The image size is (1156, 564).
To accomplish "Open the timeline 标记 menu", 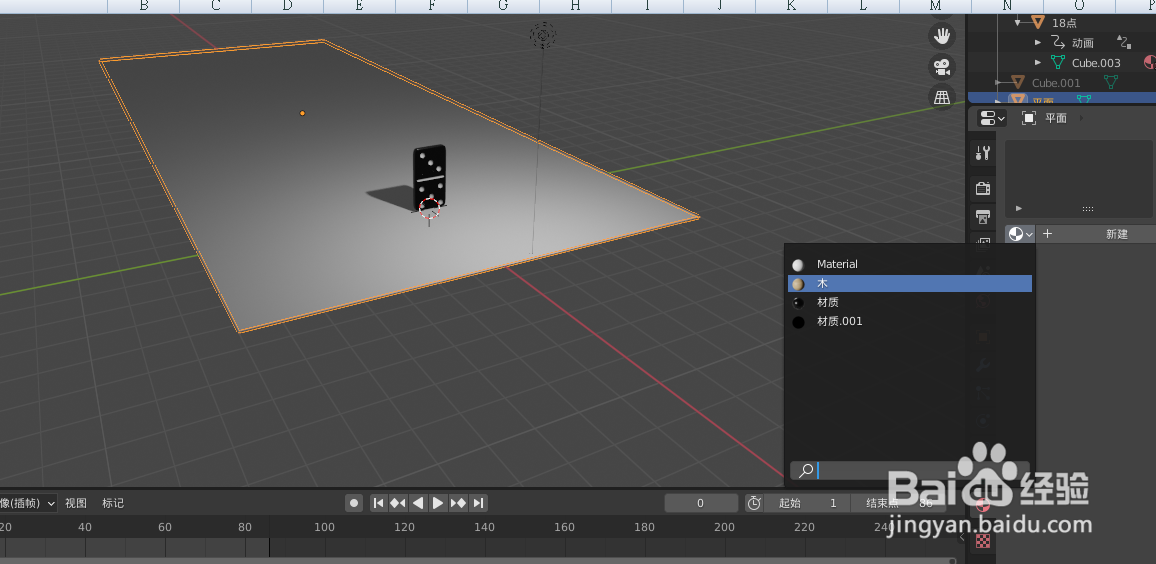I will 113,504.
